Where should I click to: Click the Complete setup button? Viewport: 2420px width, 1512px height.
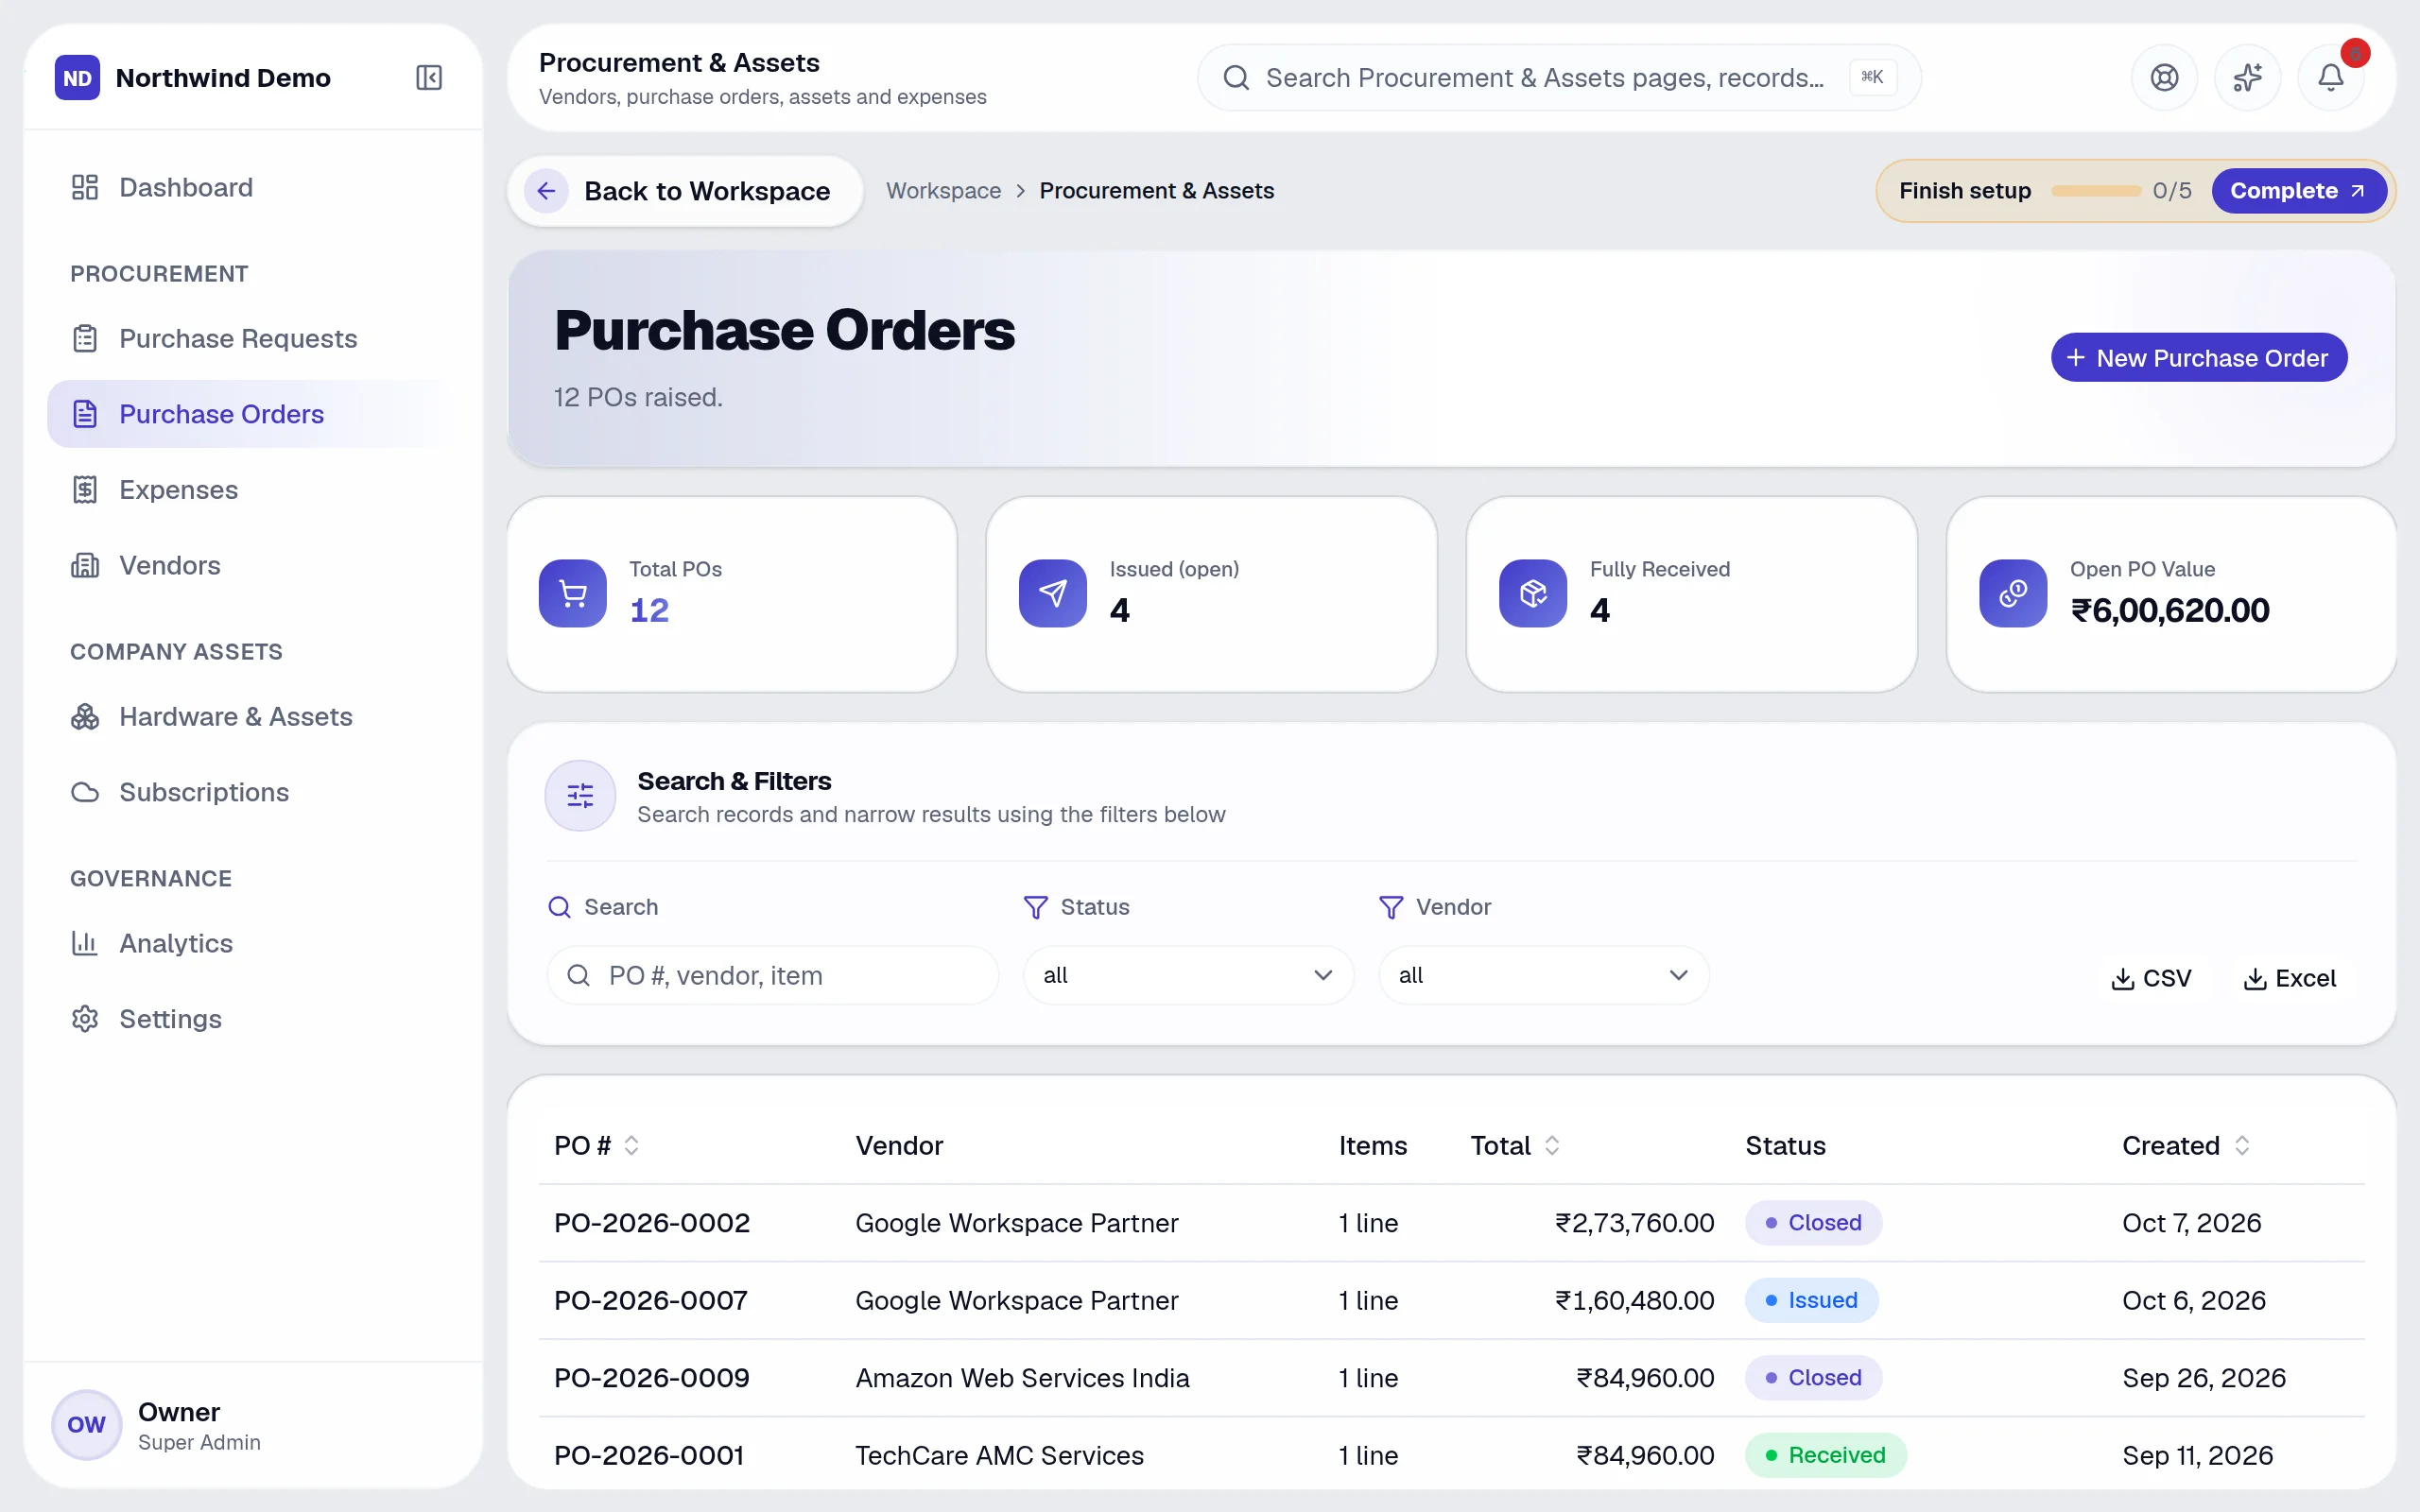(x=2298, y=191)
